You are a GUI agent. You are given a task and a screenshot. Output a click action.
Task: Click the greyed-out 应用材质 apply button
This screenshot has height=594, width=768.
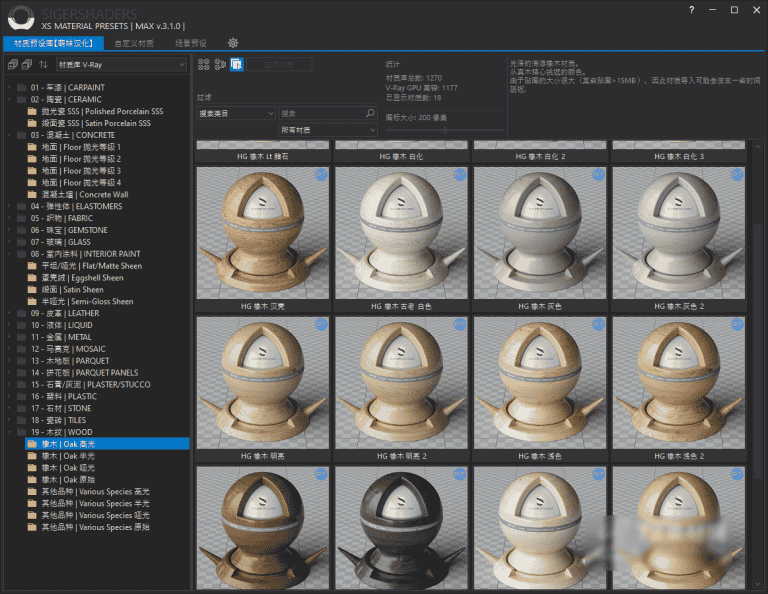[x=279, y=65]
